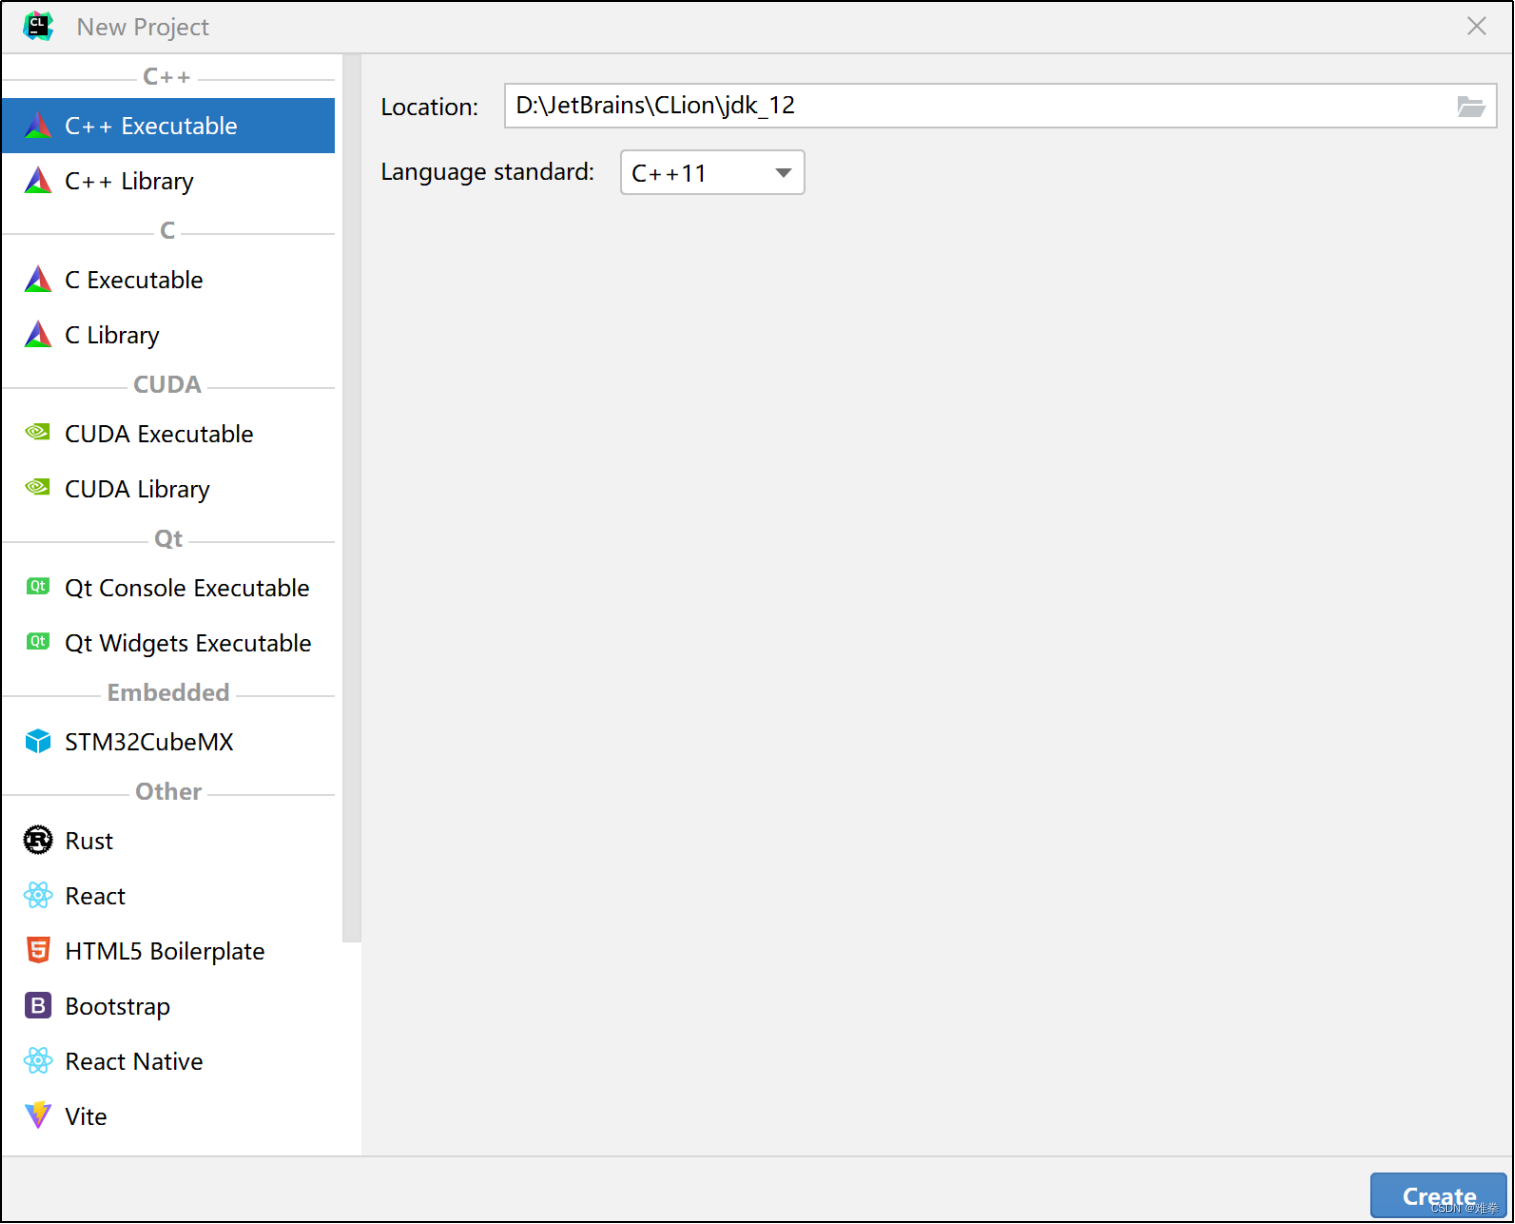Choose the HTML5 Boilerplate shield icon
1515x1224 pixels.
point(38,950)
